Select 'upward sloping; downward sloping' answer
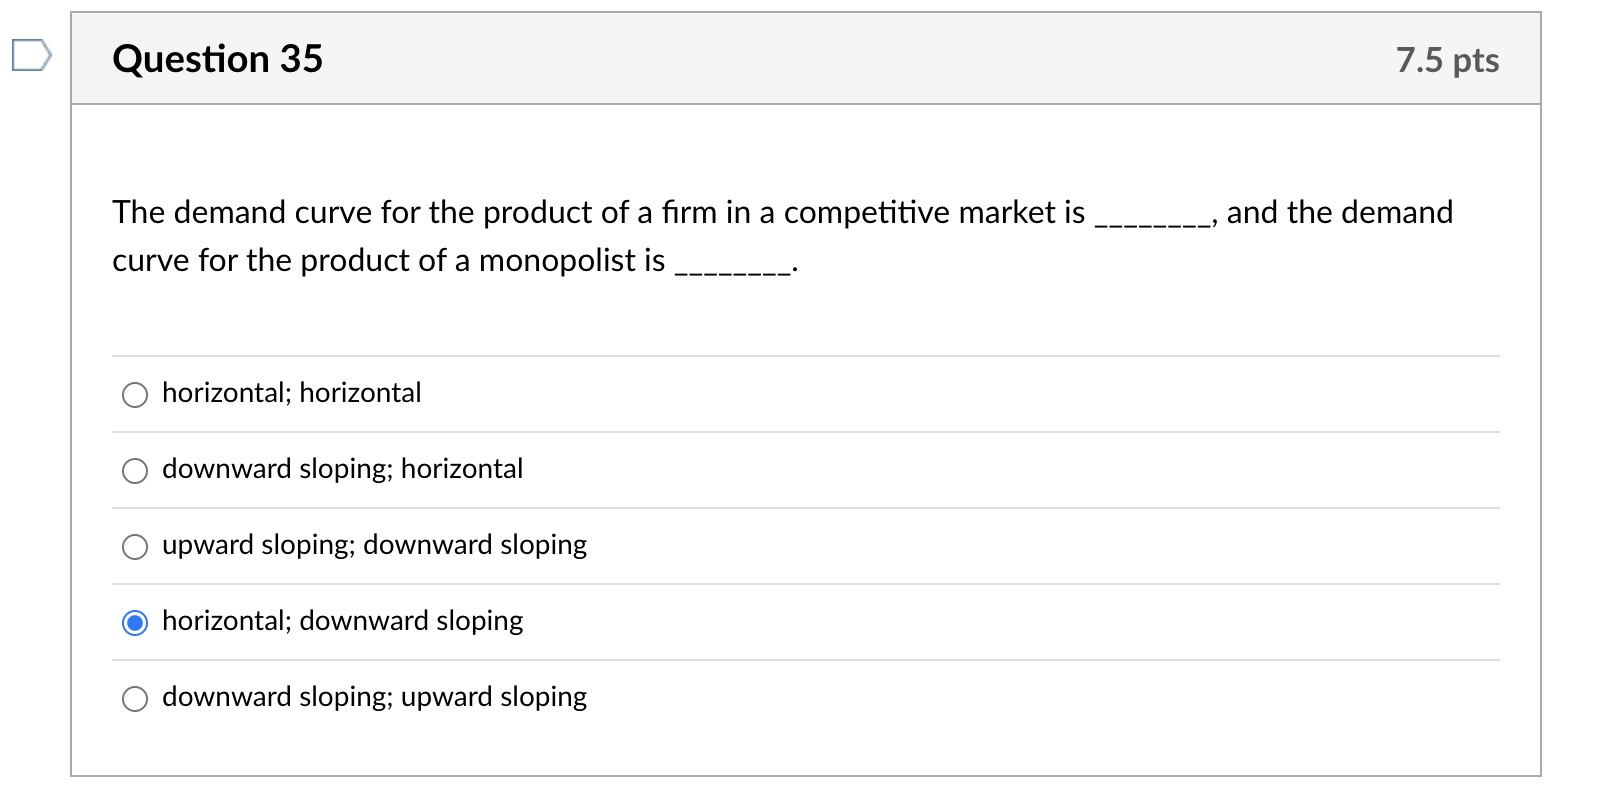The width and height of the screenshot is (1619, 812). (x=135, y=547)
